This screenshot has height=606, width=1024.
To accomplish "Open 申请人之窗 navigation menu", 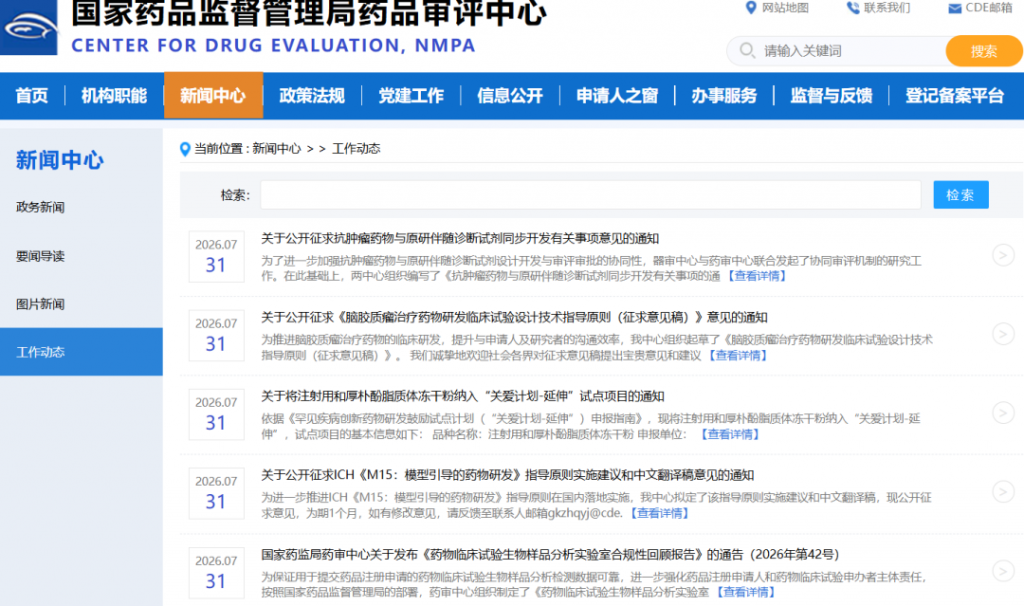I will (x=617, y=95).
